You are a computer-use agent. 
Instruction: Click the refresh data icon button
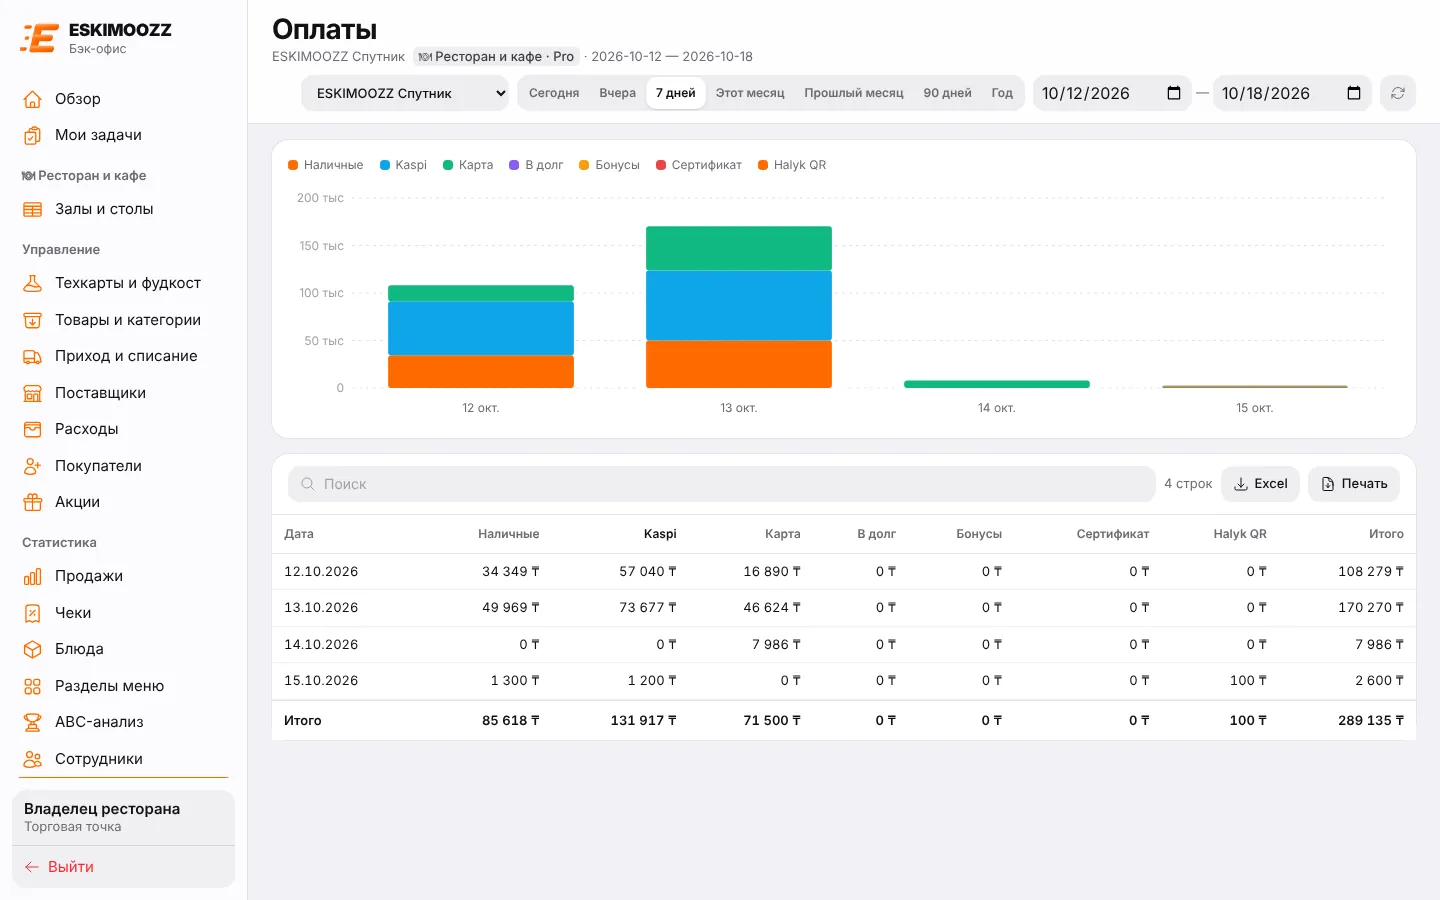[x=1398, y=93]
